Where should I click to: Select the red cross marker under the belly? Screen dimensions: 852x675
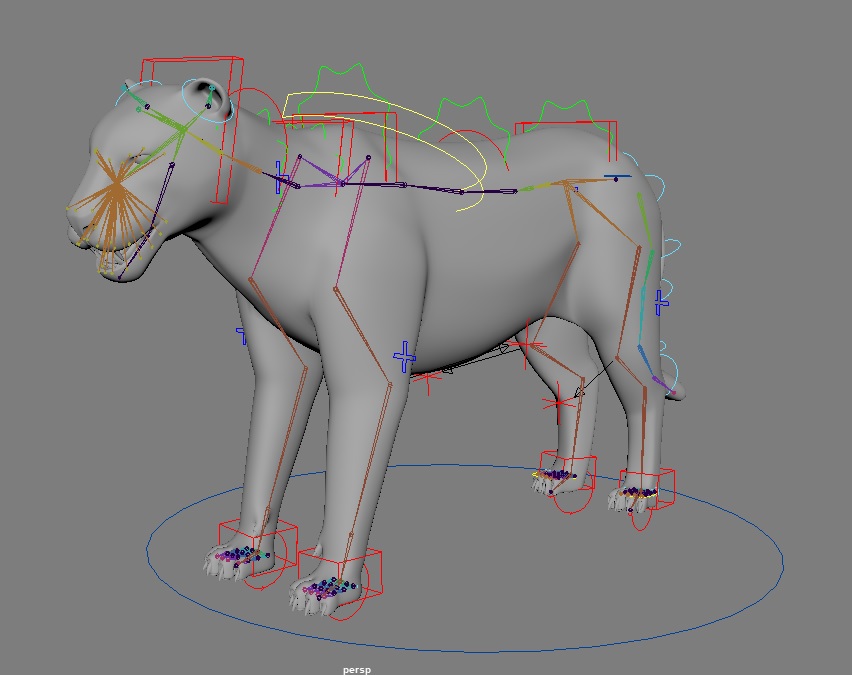(x=427, y=379)
